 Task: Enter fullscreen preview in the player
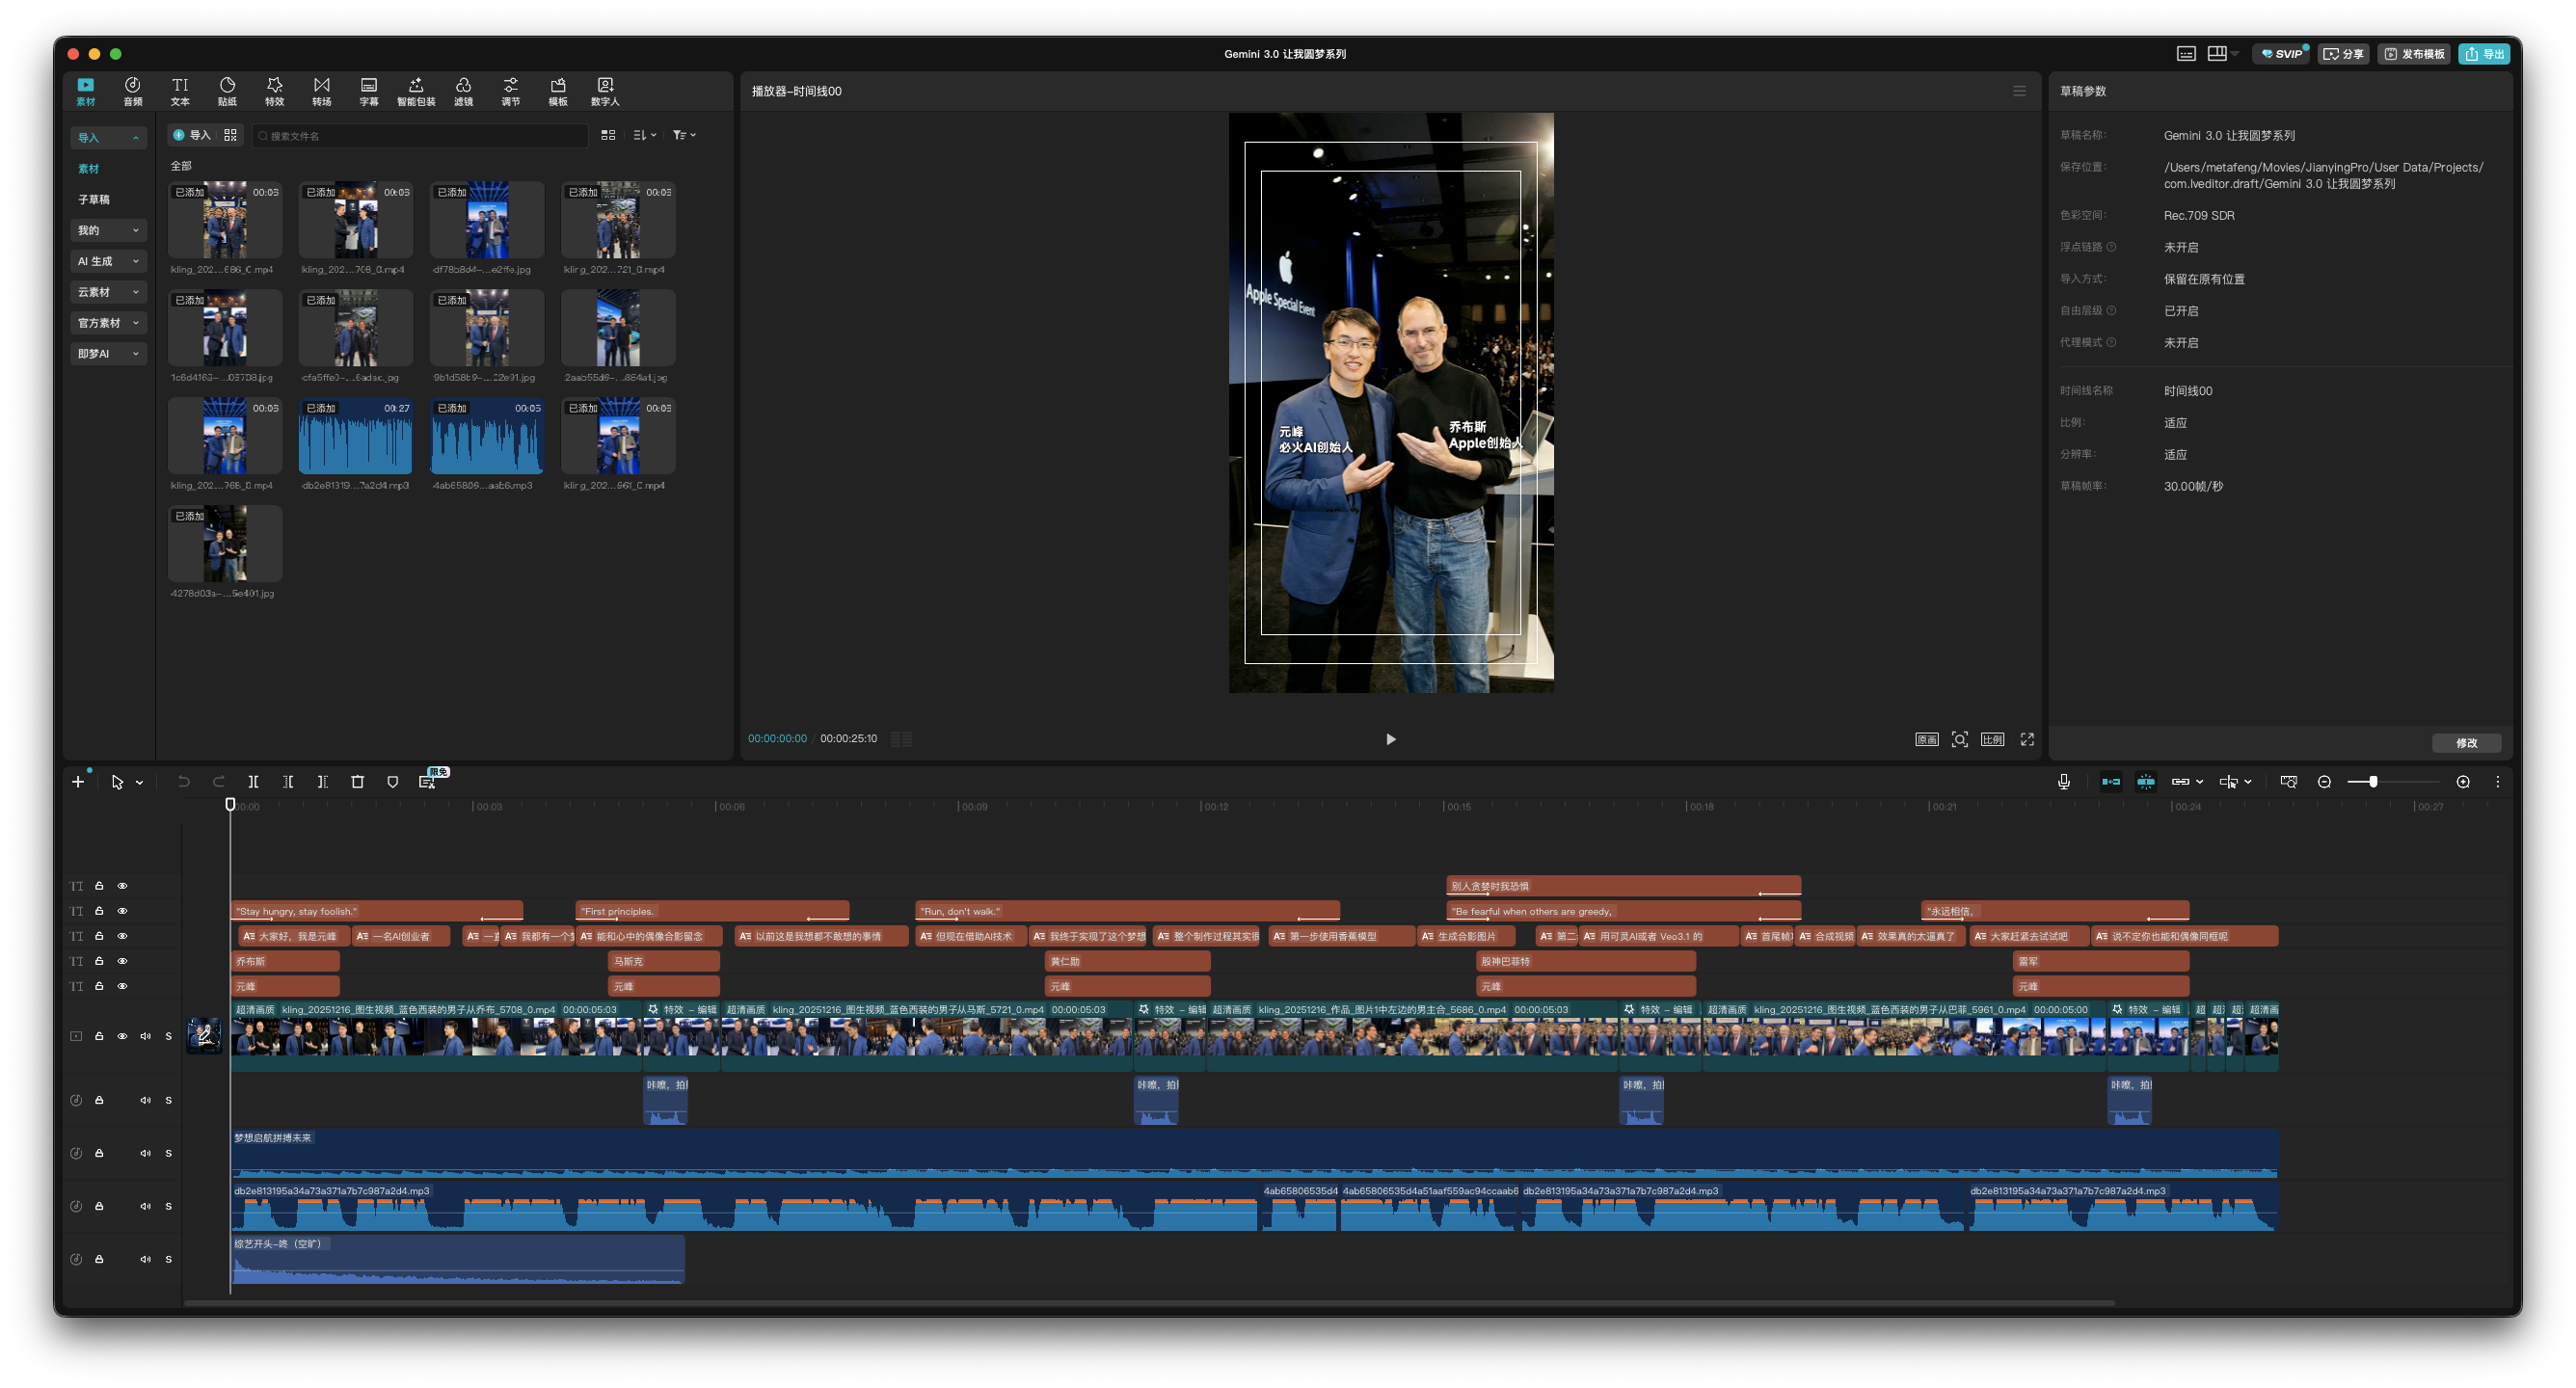(2027, 739)
